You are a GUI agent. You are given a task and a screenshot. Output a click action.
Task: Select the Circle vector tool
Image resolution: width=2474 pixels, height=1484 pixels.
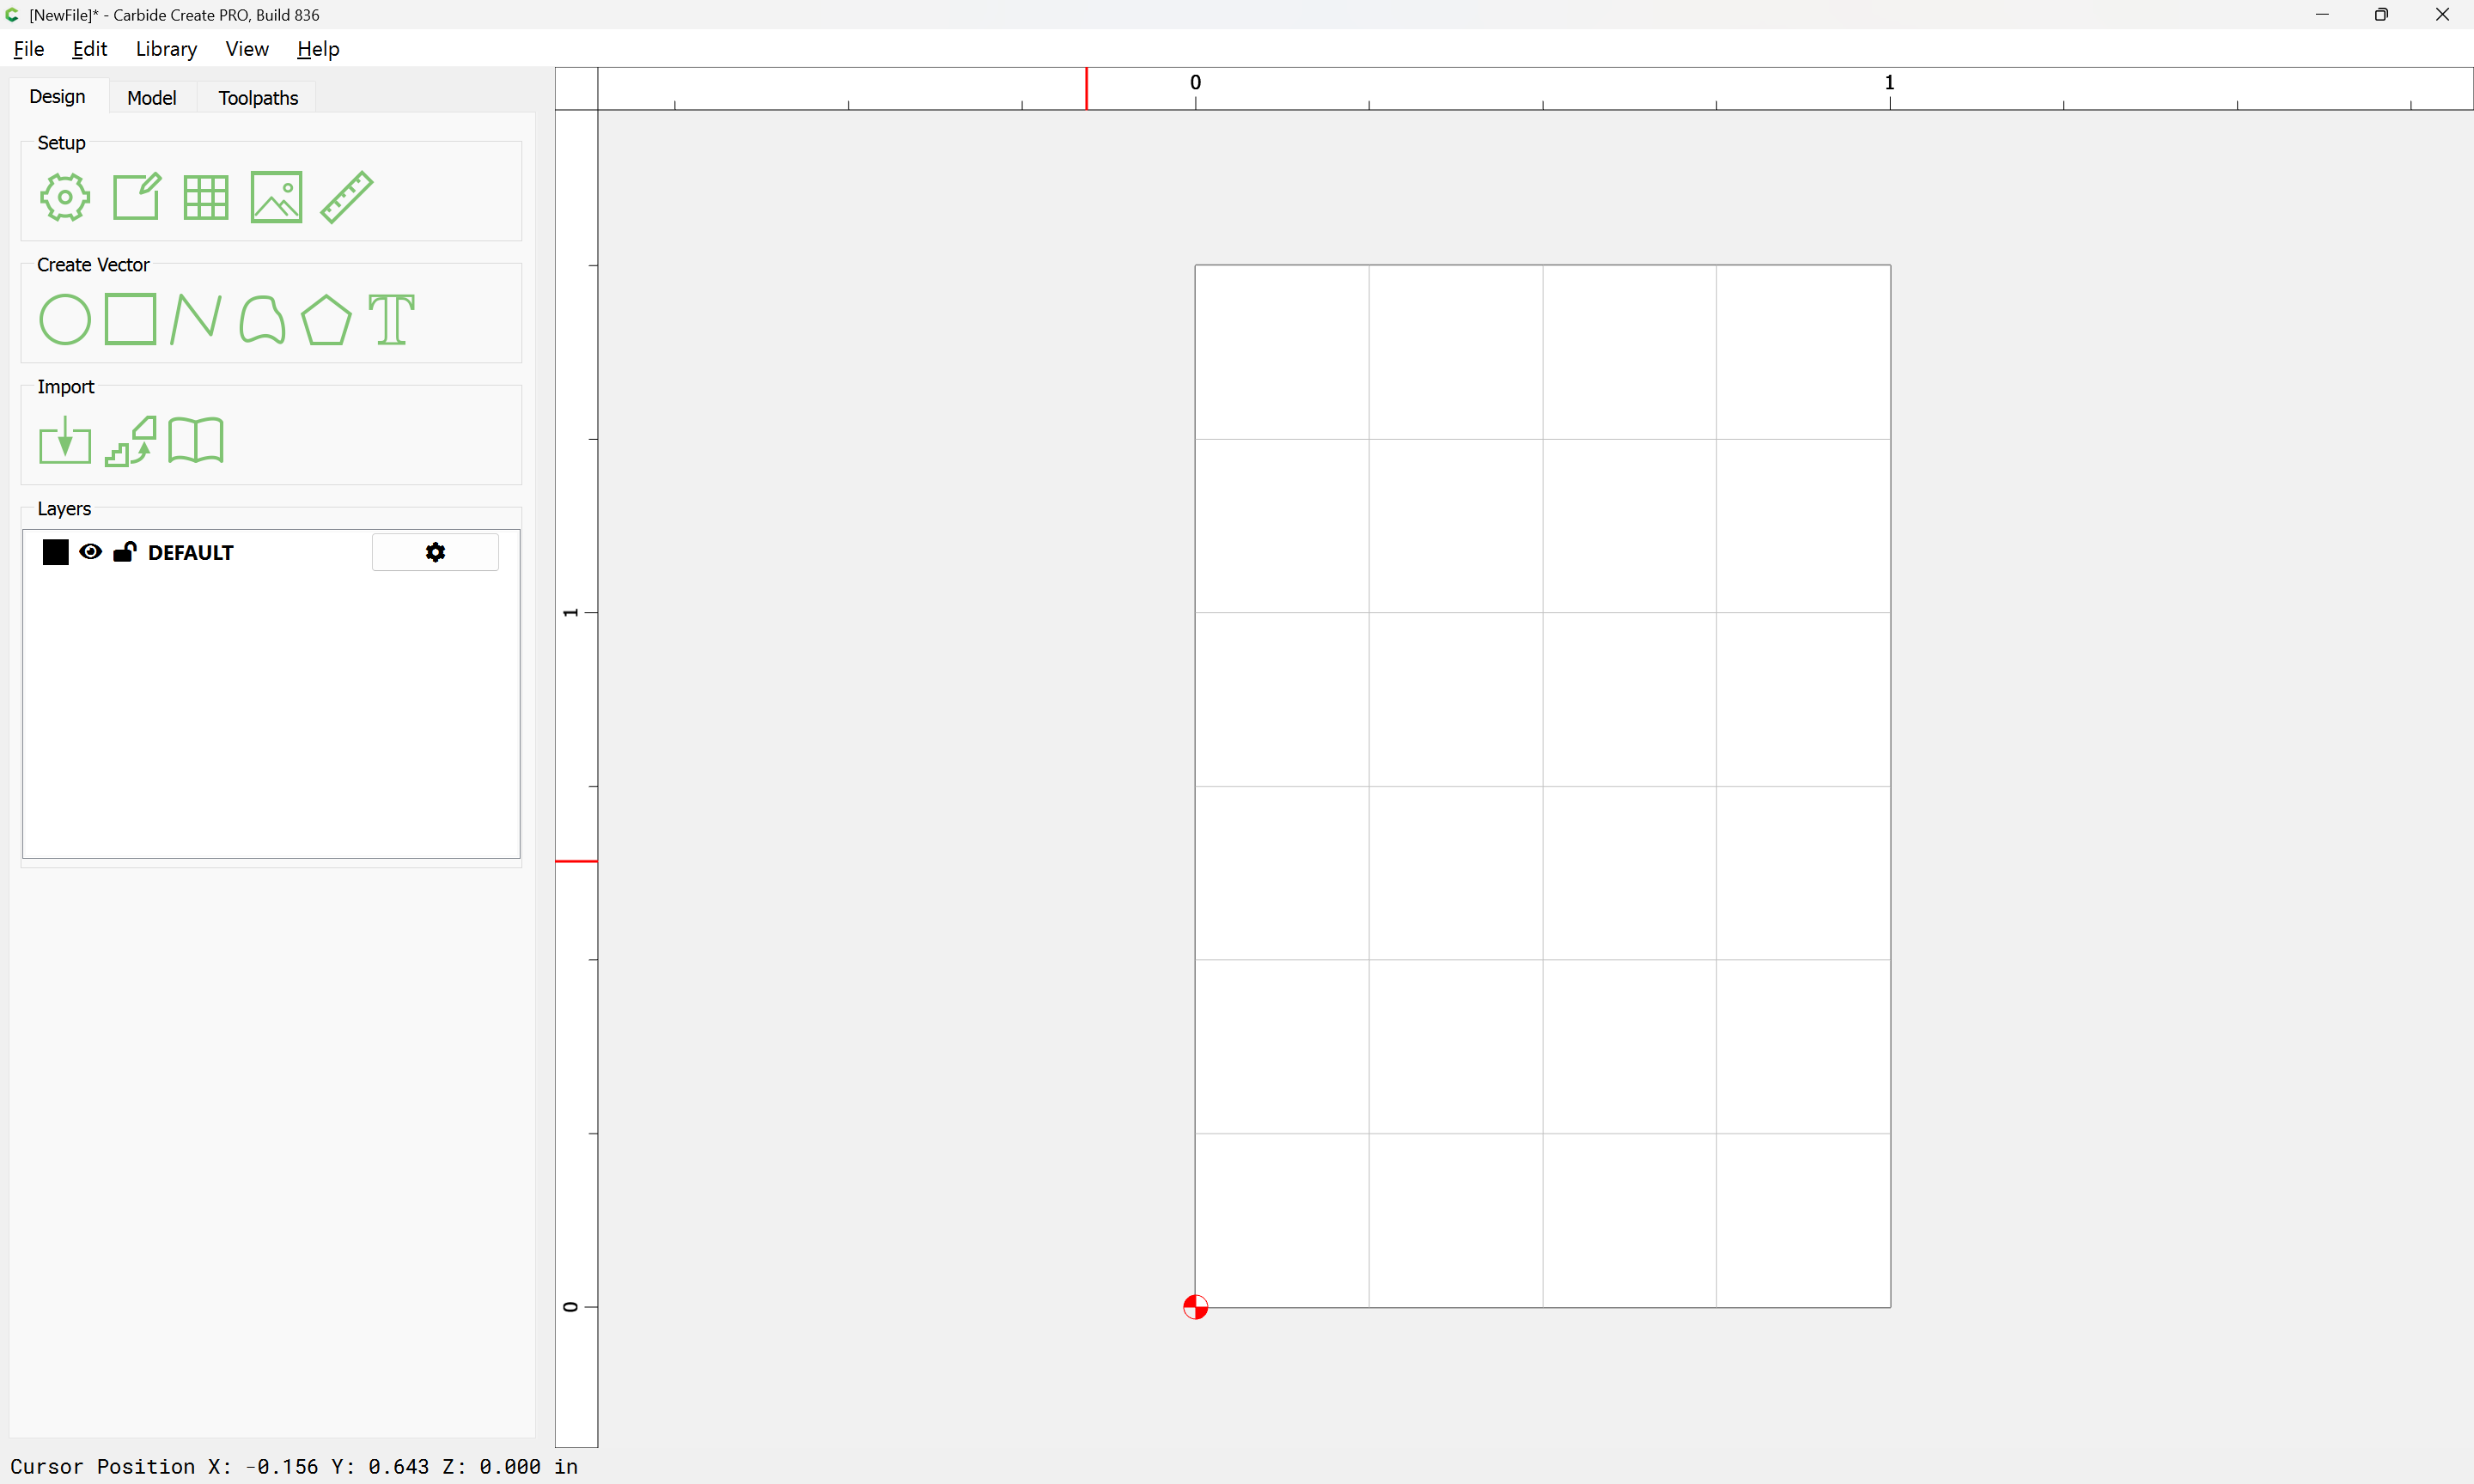click(65, 320)
